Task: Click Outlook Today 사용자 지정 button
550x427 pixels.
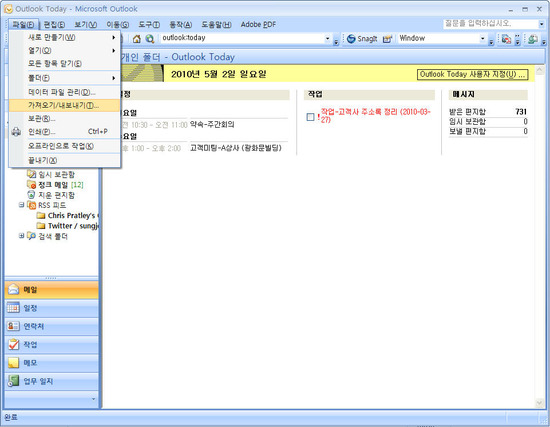Action: 472,74
